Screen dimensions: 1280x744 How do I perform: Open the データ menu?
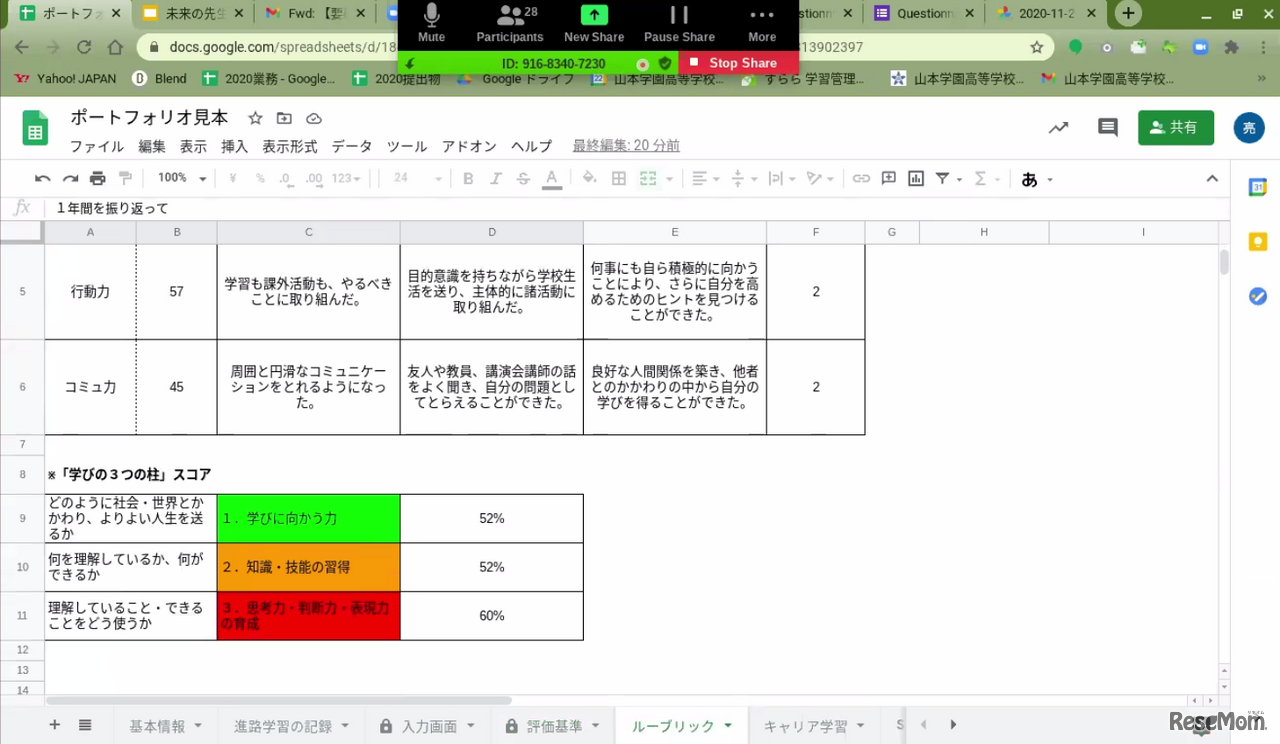tap(351, 146)
